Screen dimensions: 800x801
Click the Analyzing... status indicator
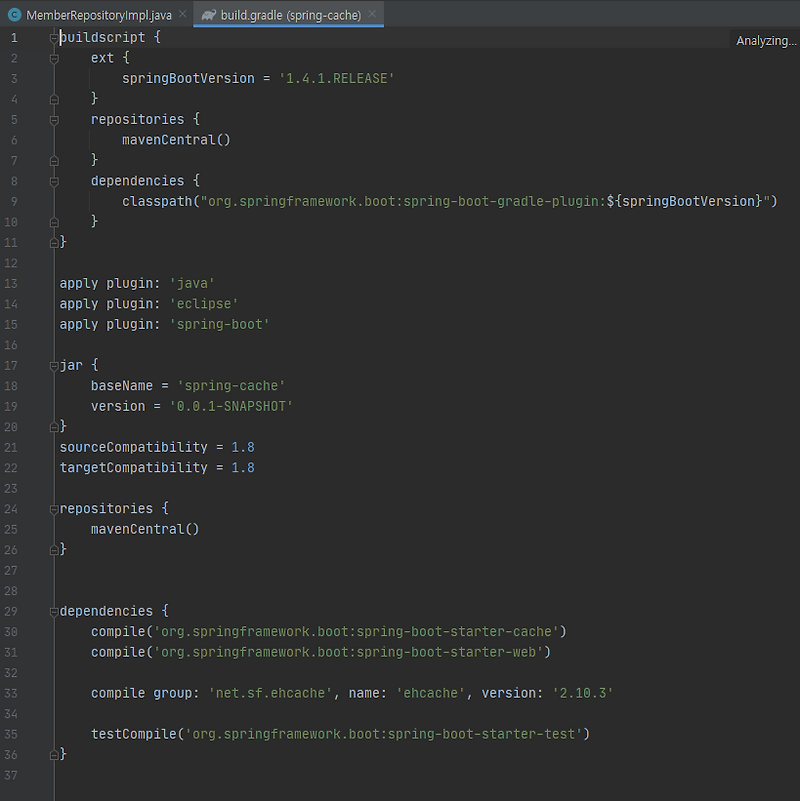[766, 40]
